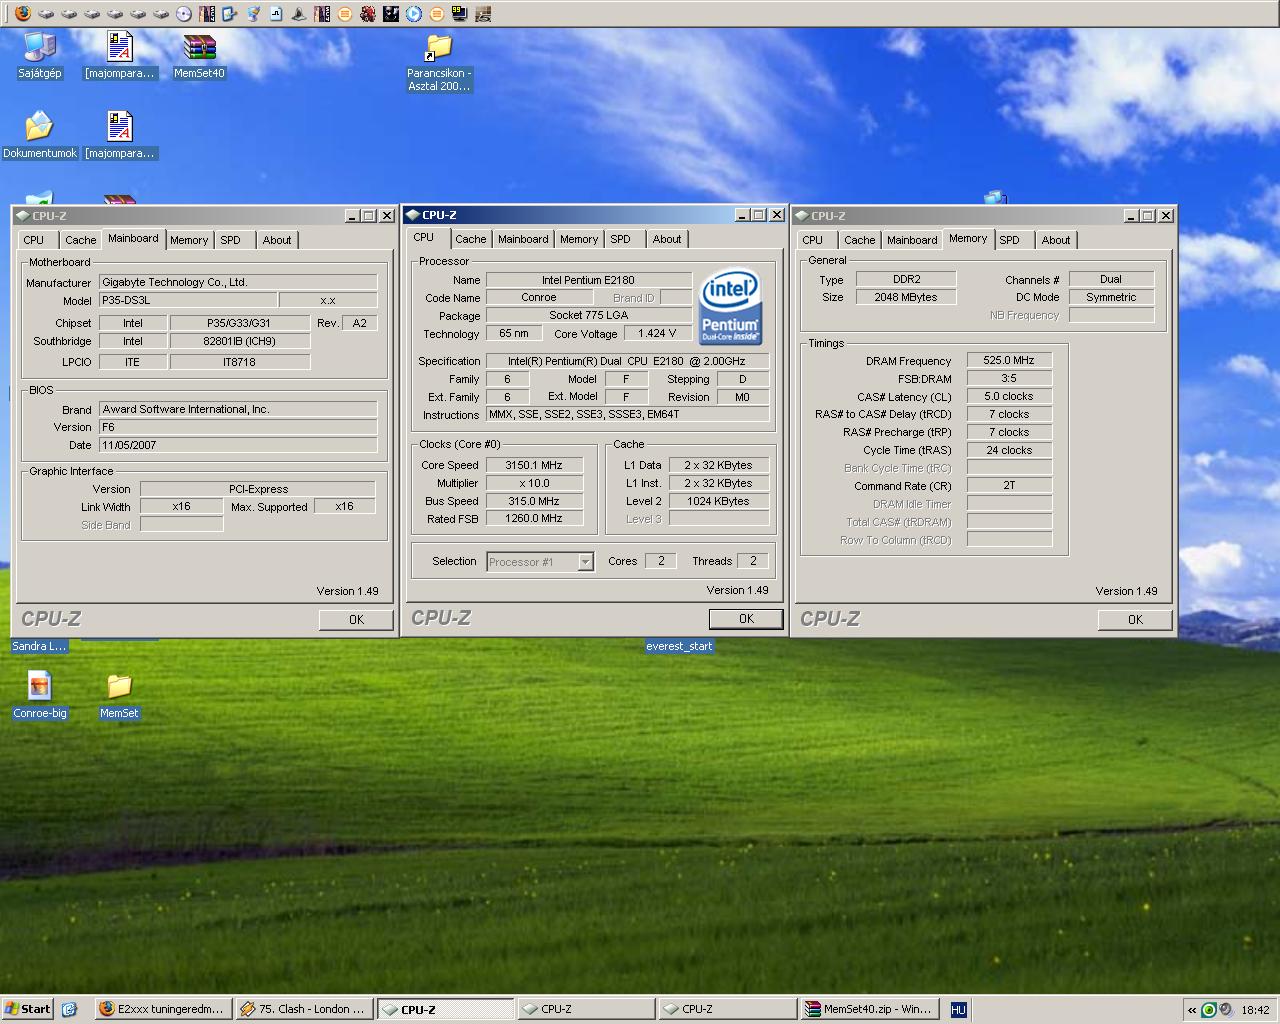The image size is (1280, 1024).
Task: Click the active CPU-Z taskbar button
Action: [x=446, y=1009]
